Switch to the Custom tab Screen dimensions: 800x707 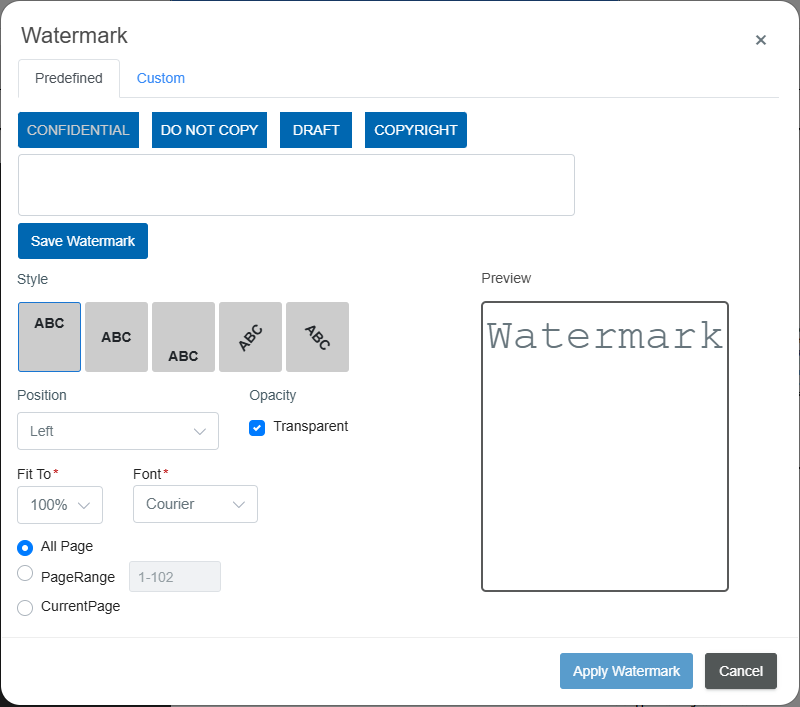pyautogui.click(x=160, y=78)
